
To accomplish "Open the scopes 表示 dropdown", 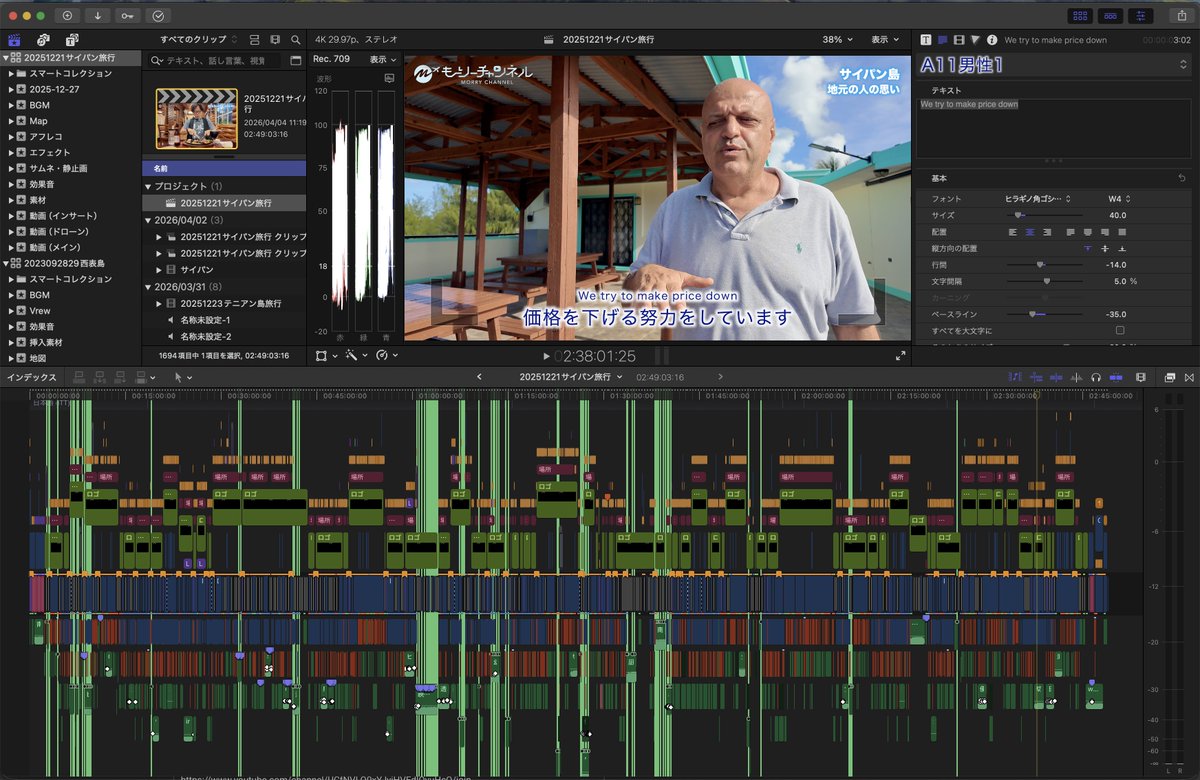I will pos(382,59).
